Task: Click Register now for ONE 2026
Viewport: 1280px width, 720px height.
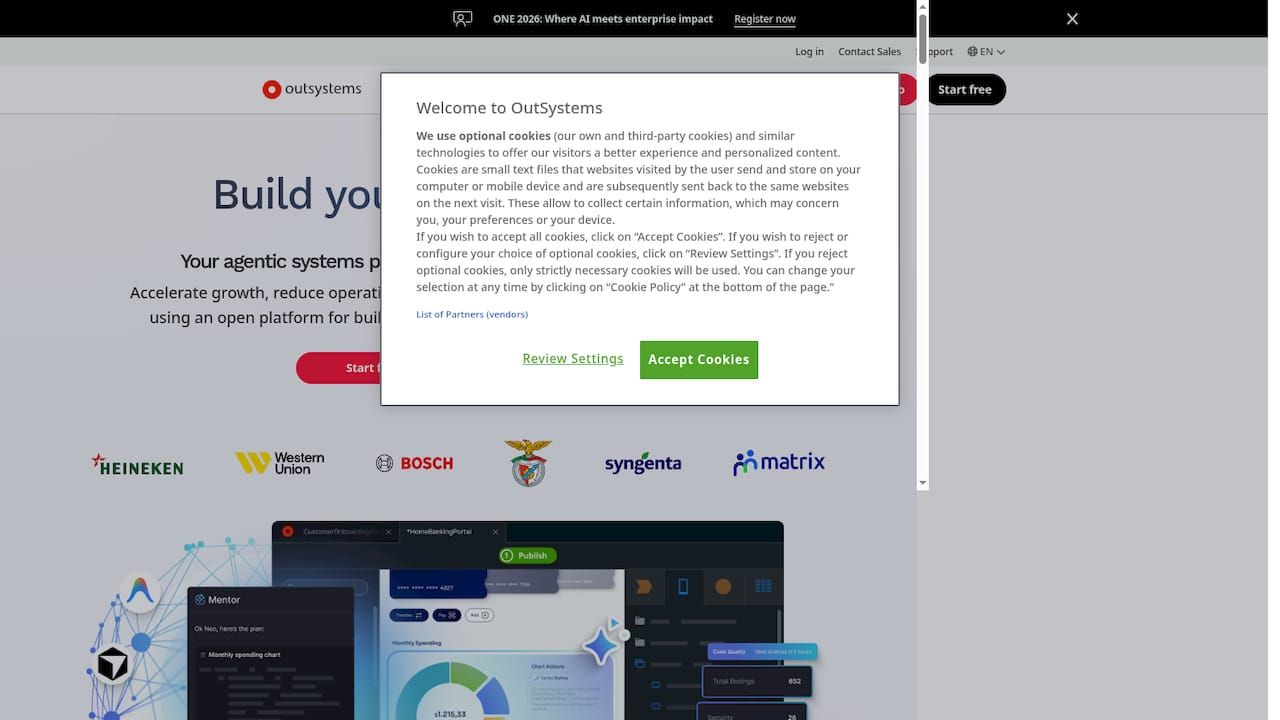Action: pos(764,18)
